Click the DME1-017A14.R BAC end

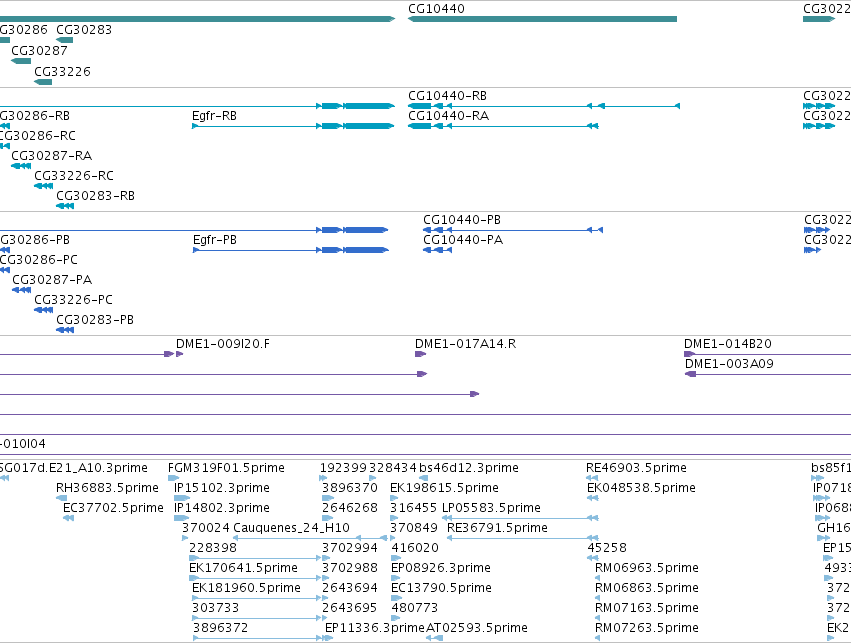(421, 354)
